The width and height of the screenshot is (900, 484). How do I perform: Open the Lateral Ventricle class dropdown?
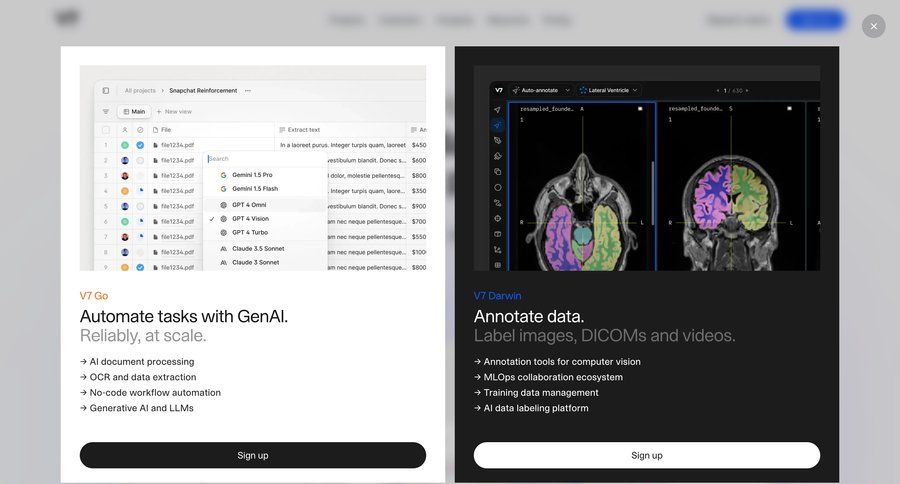point(608,90)
